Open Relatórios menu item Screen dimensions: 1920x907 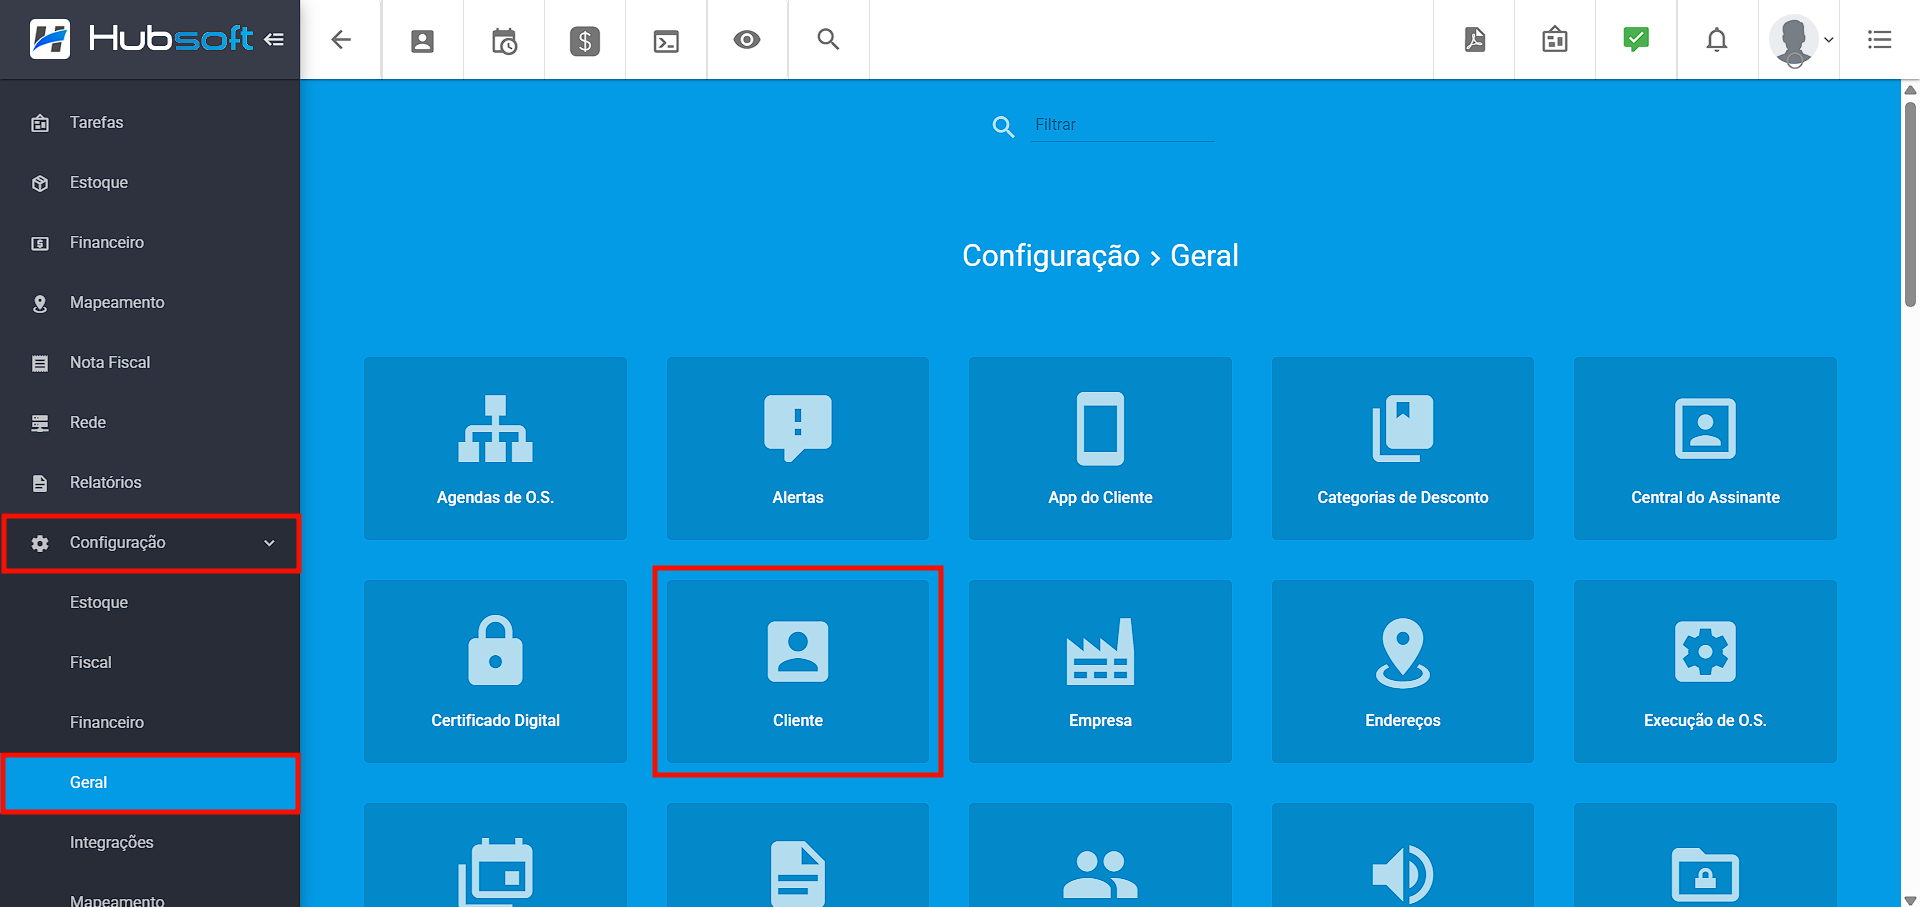[150, 482]
